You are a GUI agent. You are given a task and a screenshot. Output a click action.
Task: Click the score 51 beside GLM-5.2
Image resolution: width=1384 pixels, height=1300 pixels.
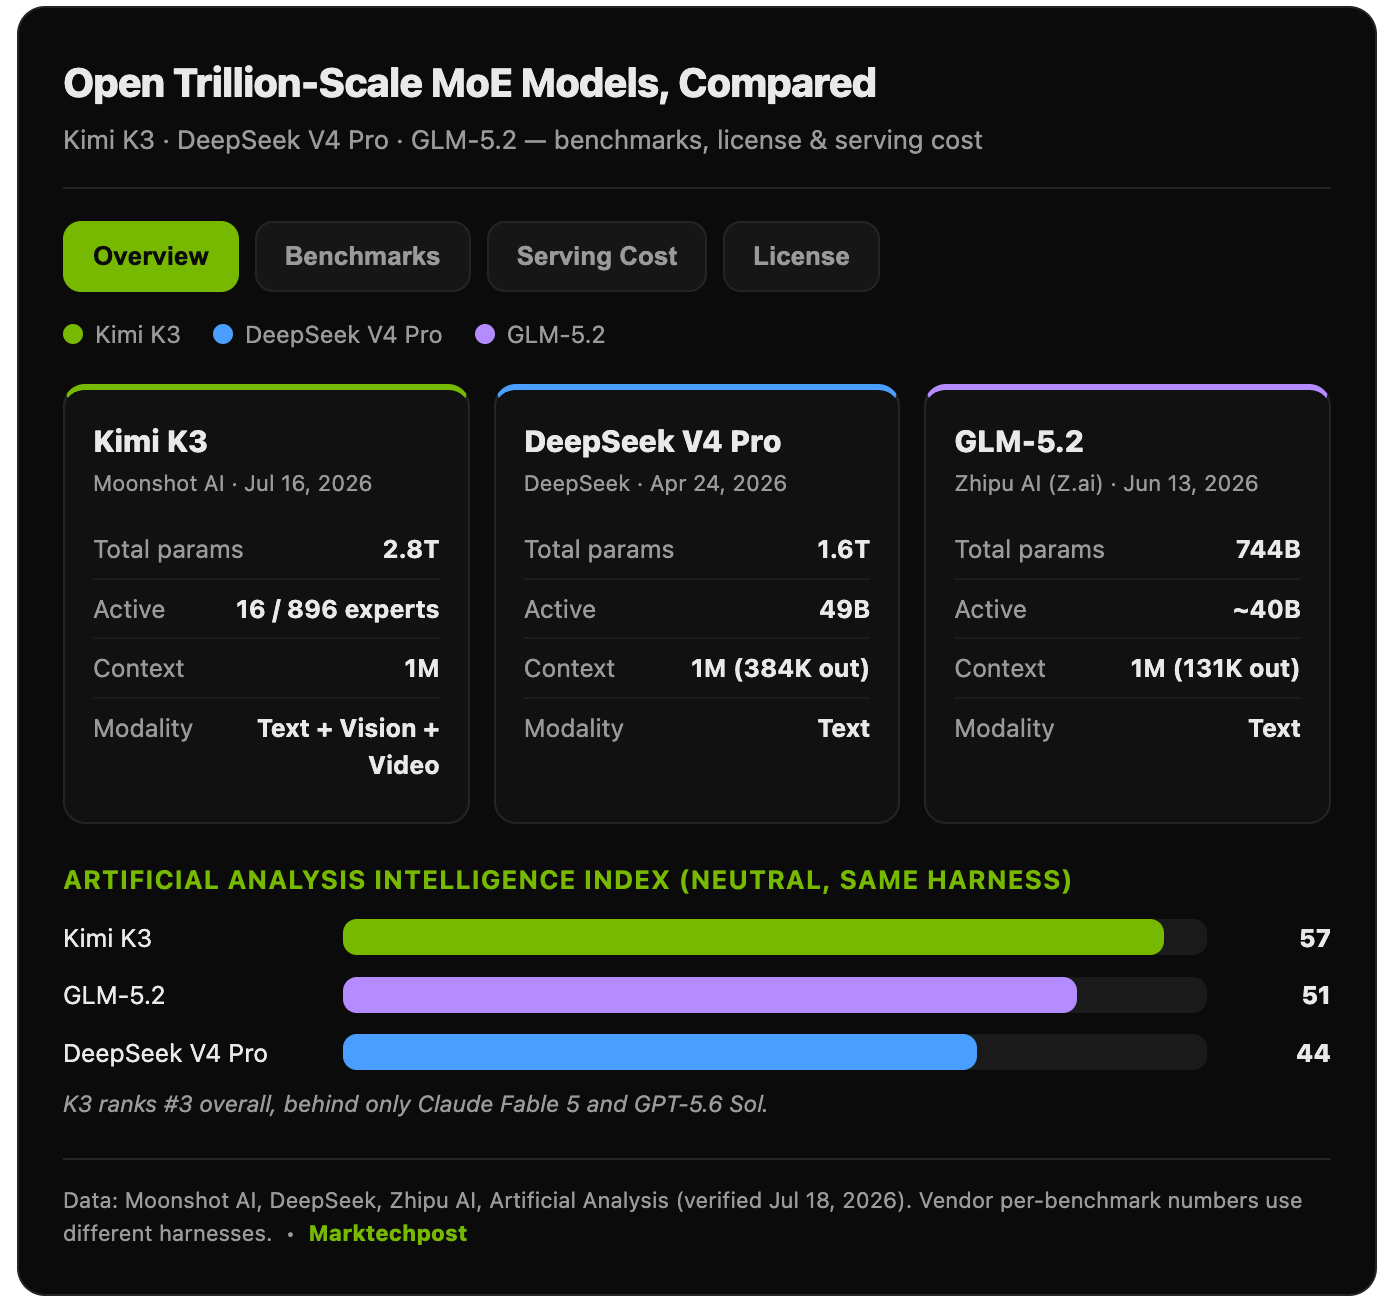coord(1316,995)
